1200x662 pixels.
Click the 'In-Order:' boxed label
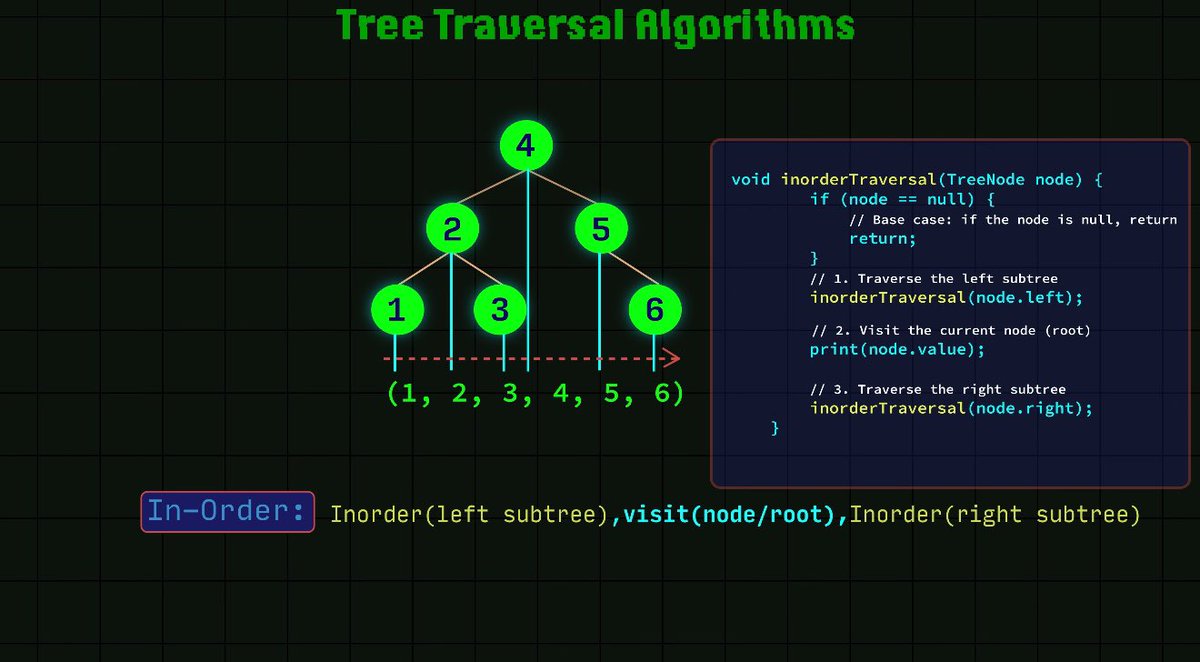[227, 511]
